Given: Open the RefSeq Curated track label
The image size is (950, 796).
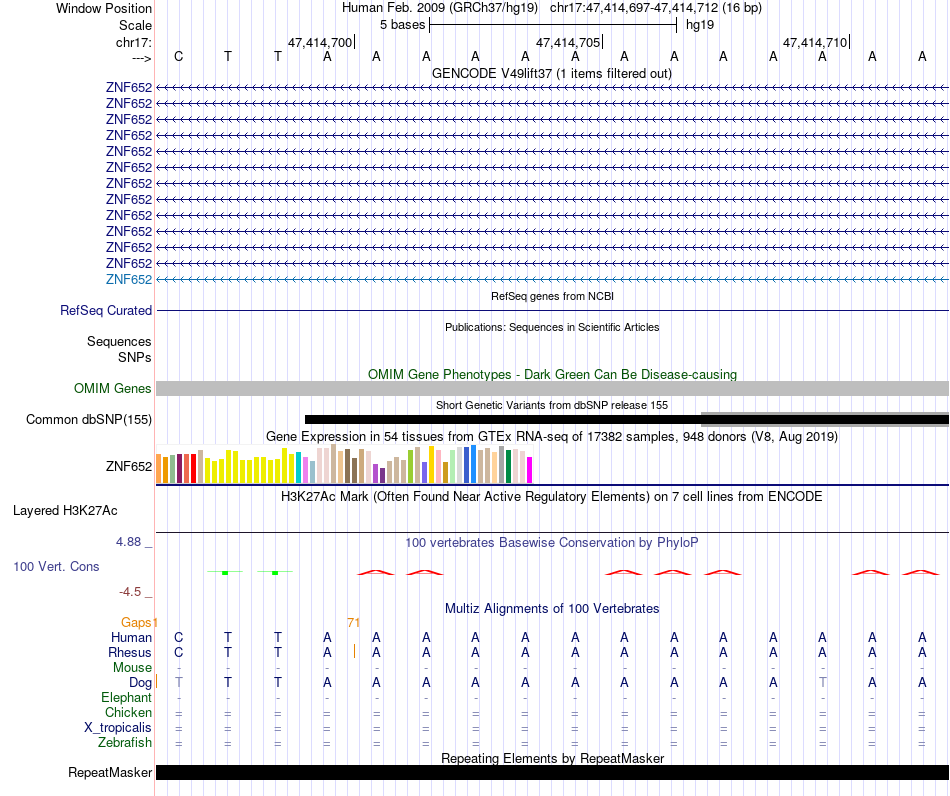Looking at the screenshot, I should (x=106, y=310).
